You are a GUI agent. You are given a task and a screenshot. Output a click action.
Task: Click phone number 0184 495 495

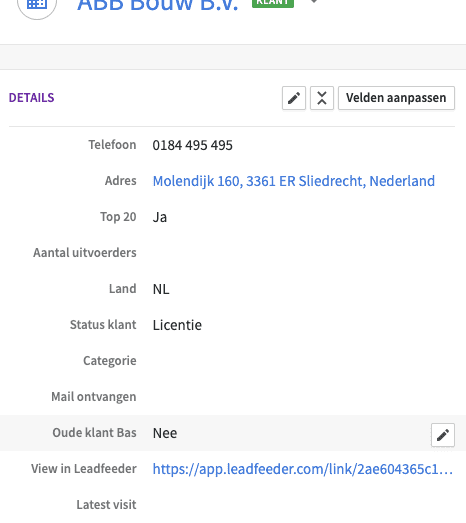[192, 145]
